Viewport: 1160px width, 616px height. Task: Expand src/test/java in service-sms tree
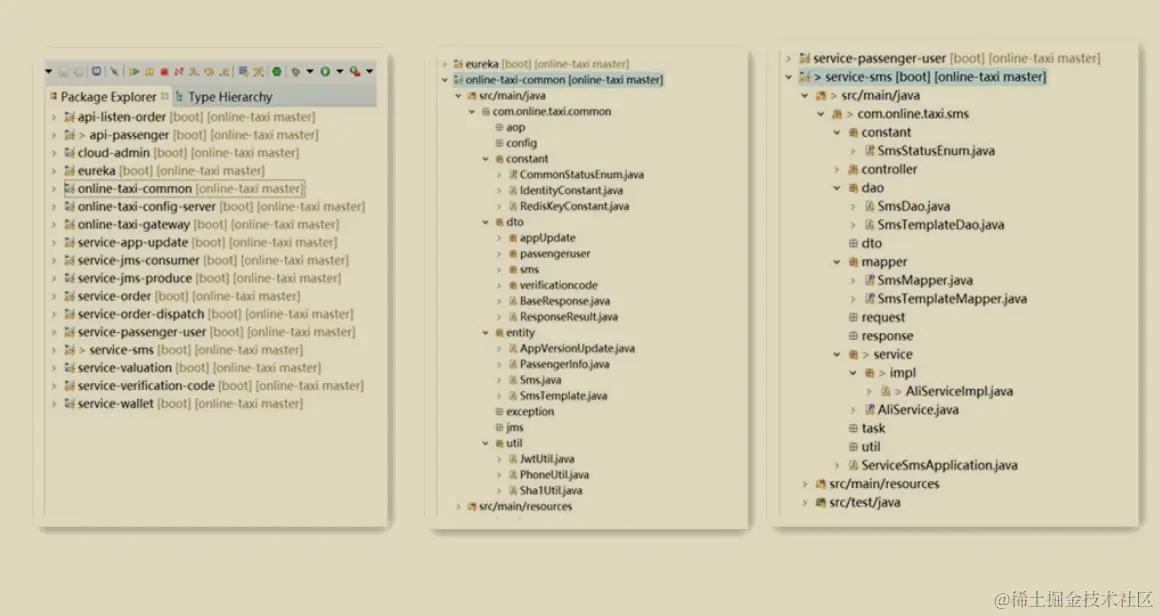click(x=804, y=502)
